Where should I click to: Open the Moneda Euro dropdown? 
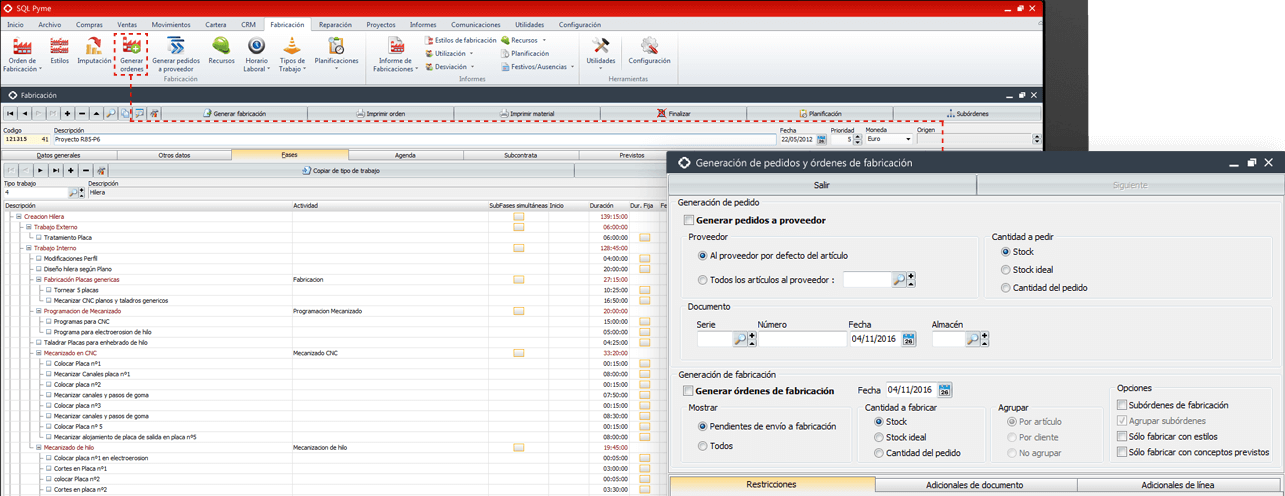(x=907, y=139)
